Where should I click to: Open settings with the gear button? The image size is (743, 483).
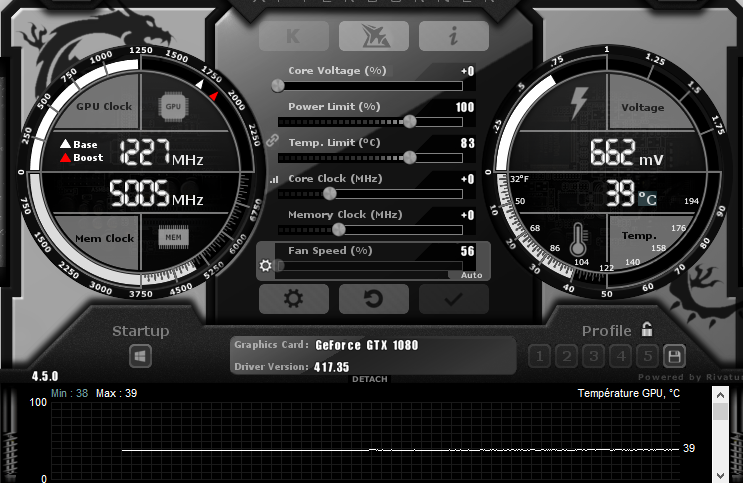(x=293, y=298)
